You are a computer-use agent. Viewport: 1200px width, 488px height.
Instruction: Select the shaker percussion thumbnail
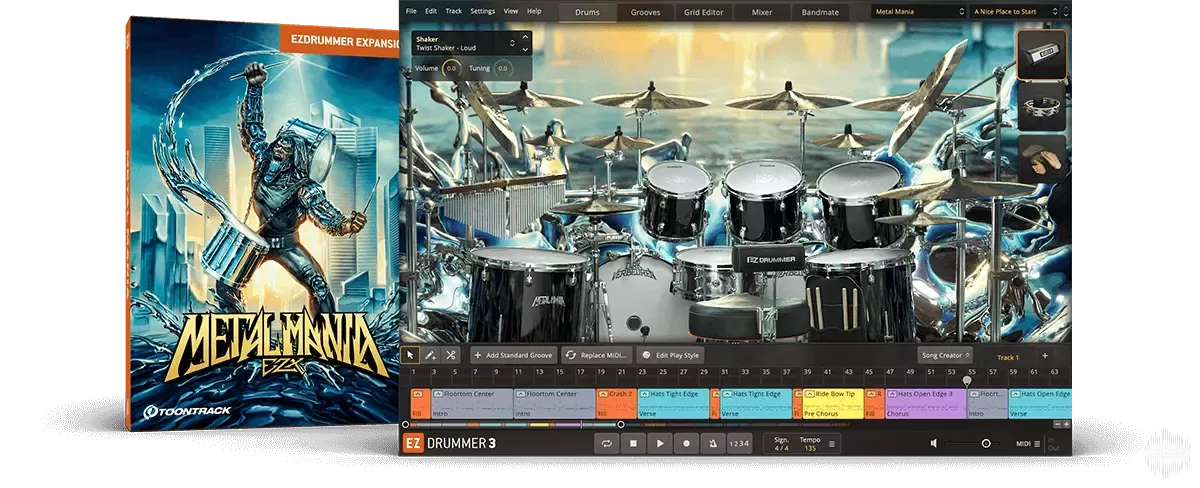[1042, 56]
